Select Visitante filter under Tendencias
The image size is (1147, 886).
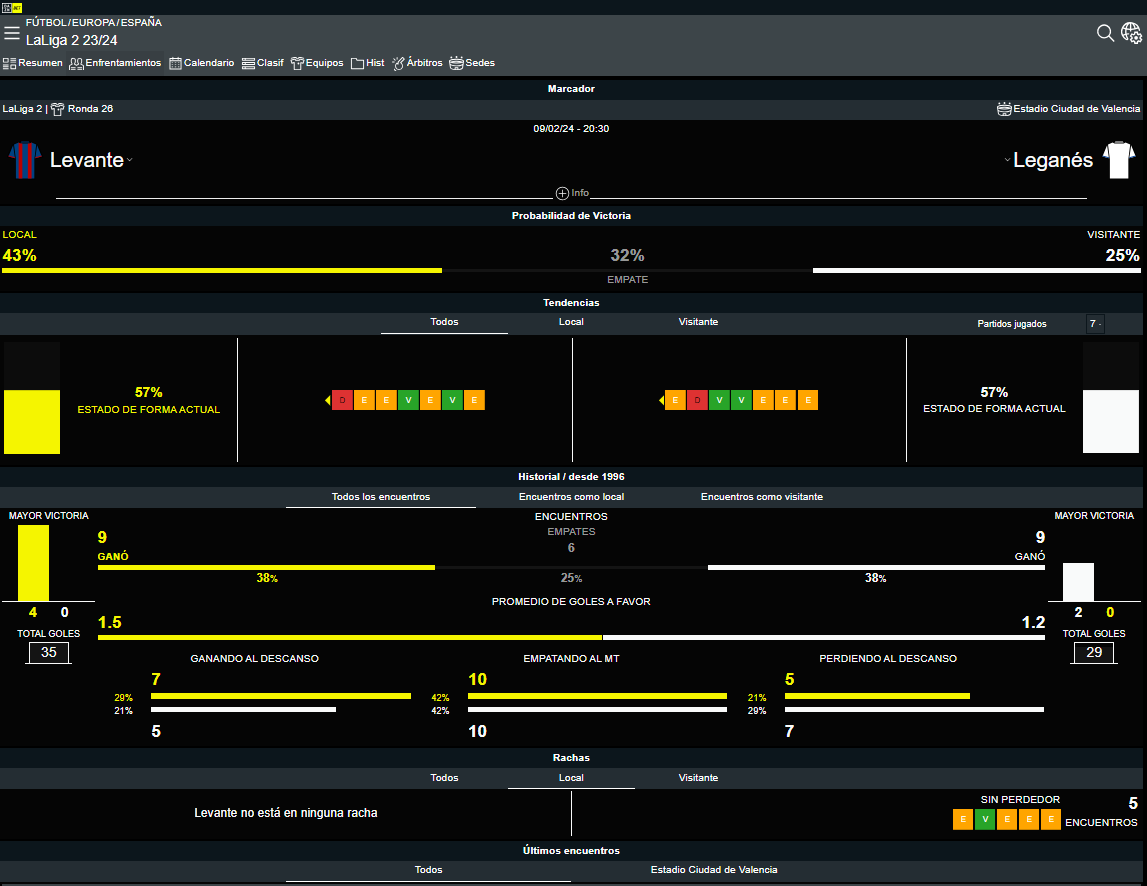point(698,322)
